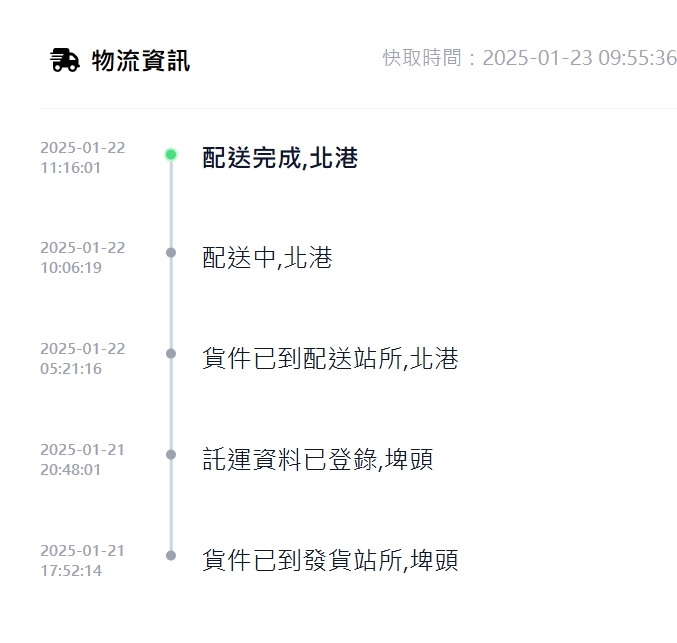Click the timestamp 2025-01-21 17:52:14

82,560
